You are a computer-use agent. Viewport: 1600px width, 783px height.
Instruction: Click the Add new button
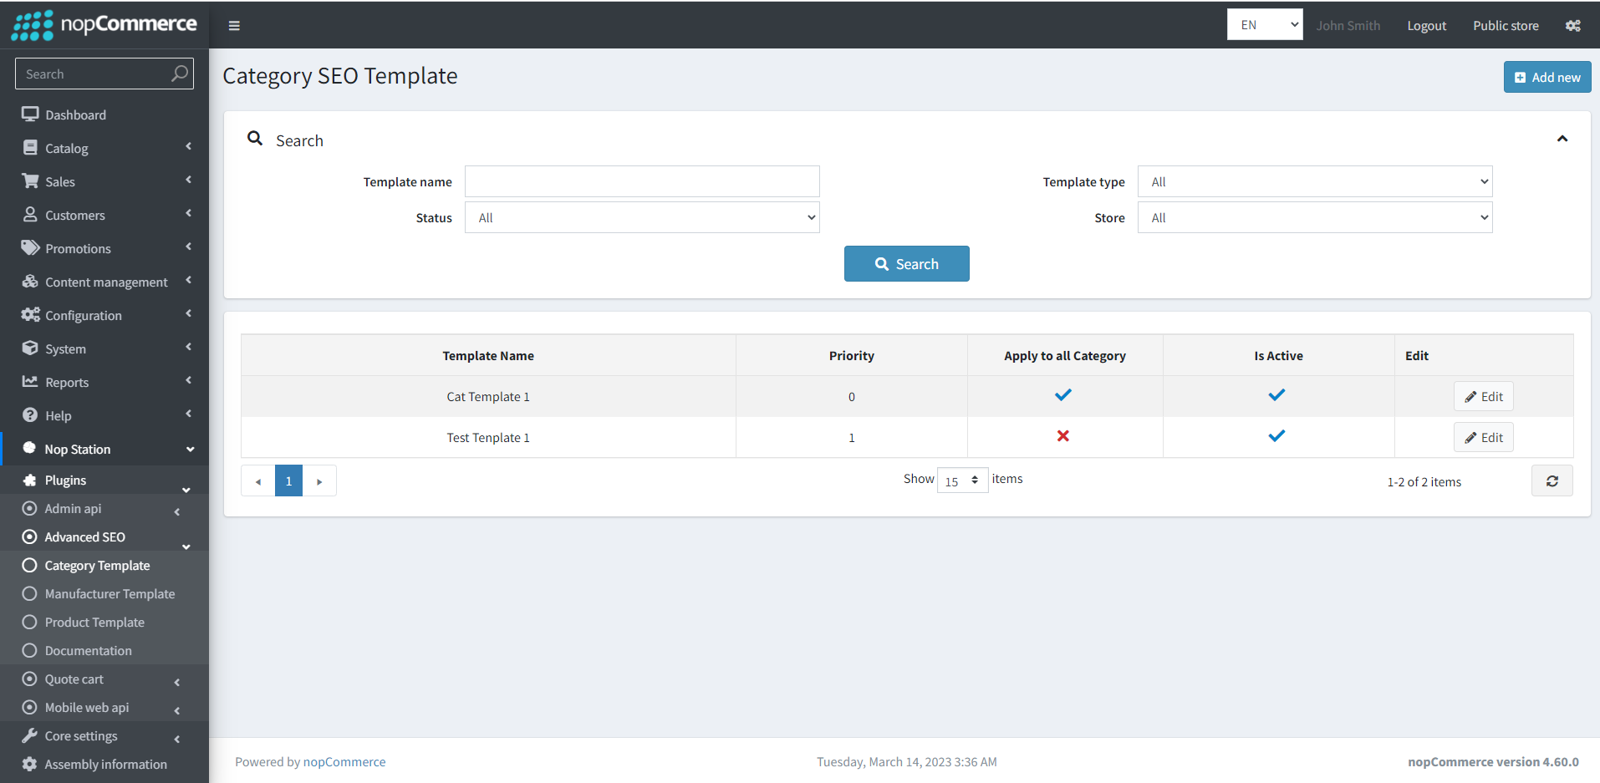coord(1547,77)
